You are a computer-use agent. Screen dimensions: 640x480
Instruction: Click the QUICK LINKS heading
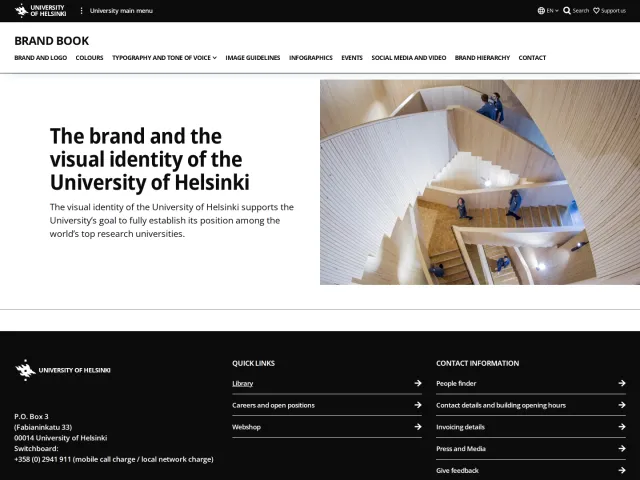253,363
